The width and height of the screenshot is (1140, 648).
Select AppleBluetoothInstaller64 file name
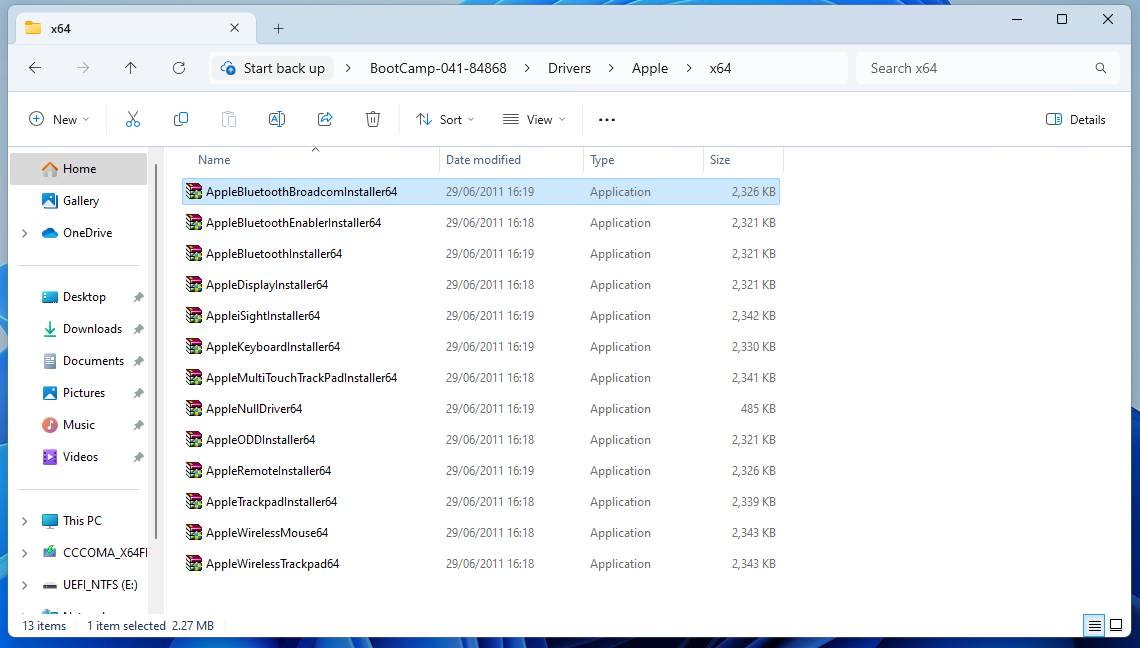click(x=273, y=254)
